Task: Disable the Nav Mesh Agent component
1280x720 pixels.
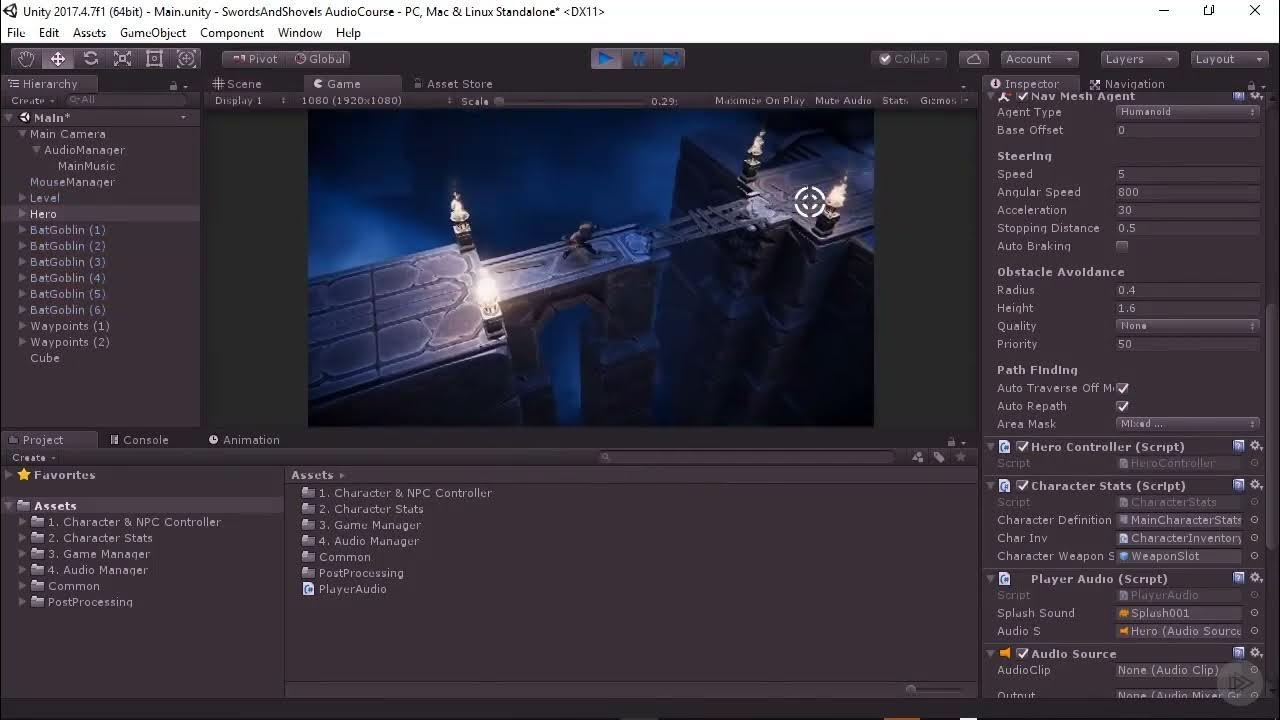Action: tap(1022, 97)
